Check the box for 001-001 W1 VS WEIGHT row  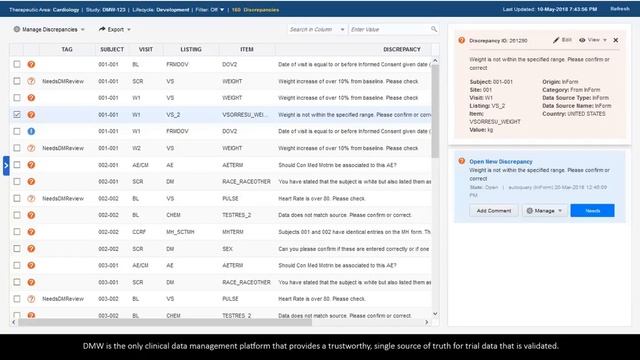pyautogui.click(x=17, y=98)
